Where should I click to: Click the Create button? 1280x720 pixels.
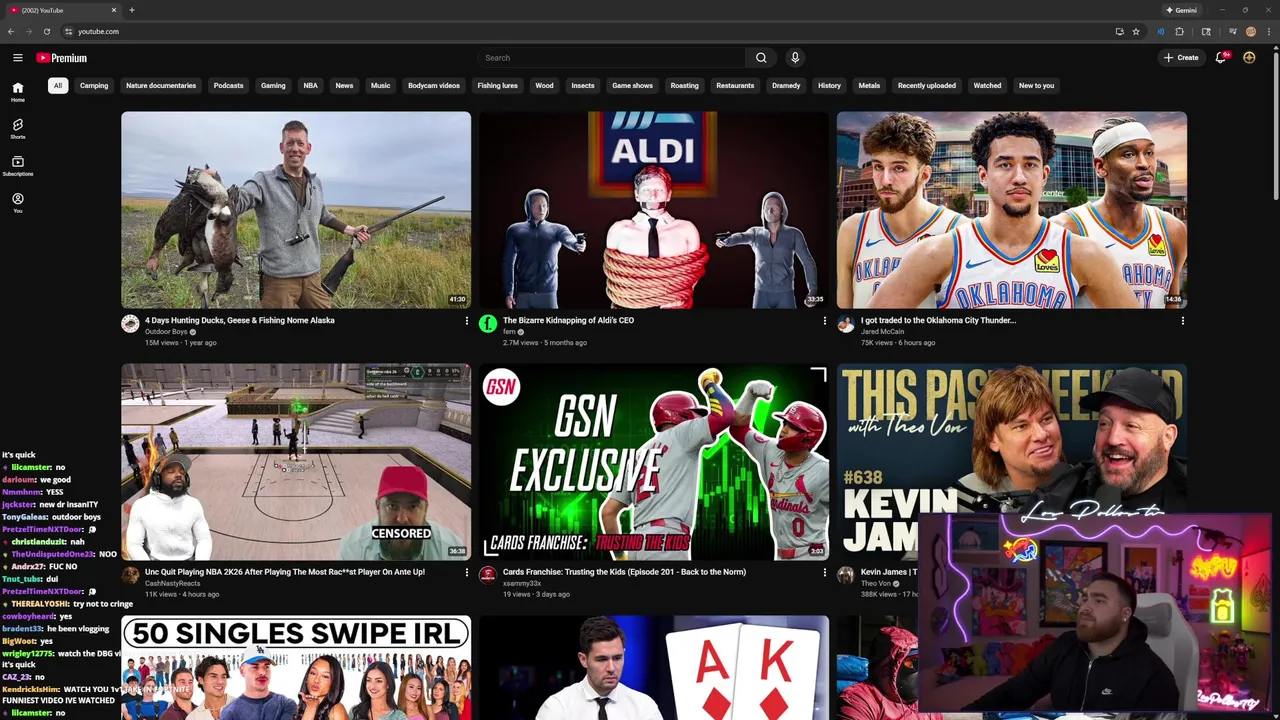[x=1181, y=58]
